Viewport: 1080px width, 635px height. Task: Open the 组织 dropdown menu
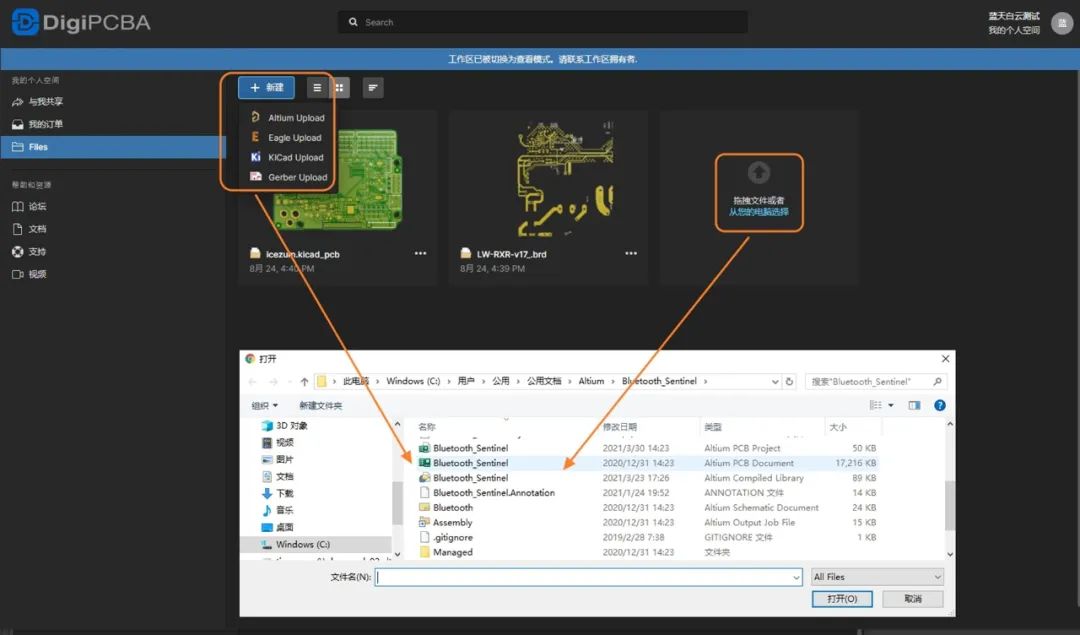tap(264, 406)
